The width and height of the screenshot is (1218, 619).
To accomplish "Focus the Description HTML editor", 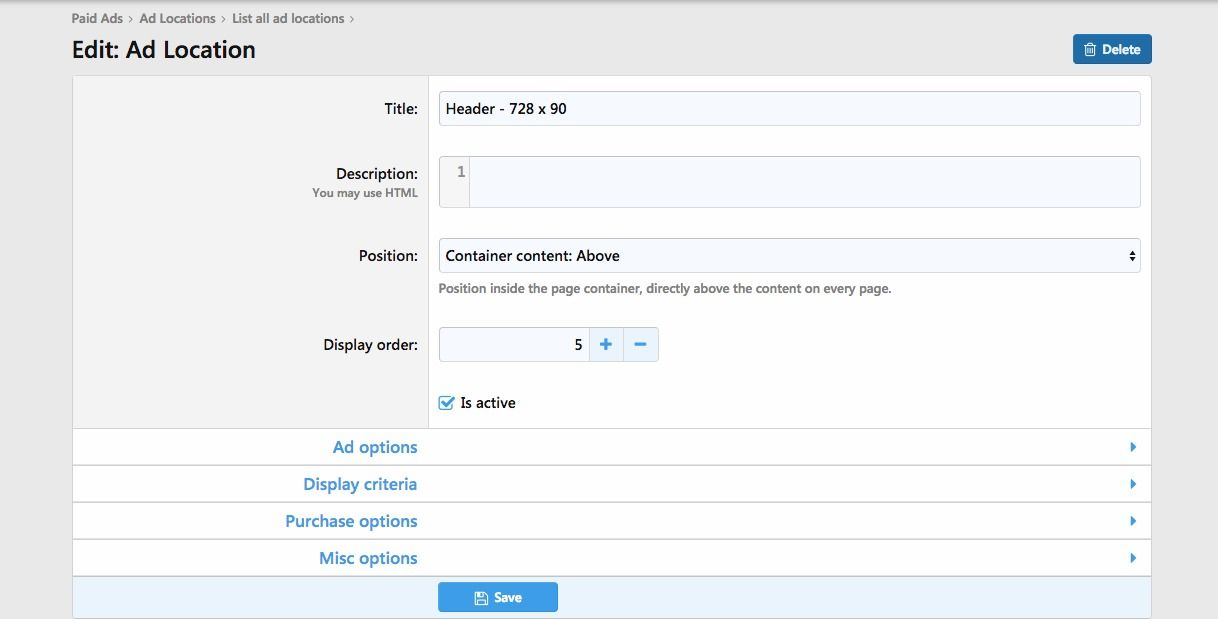I will coord(803,182).
